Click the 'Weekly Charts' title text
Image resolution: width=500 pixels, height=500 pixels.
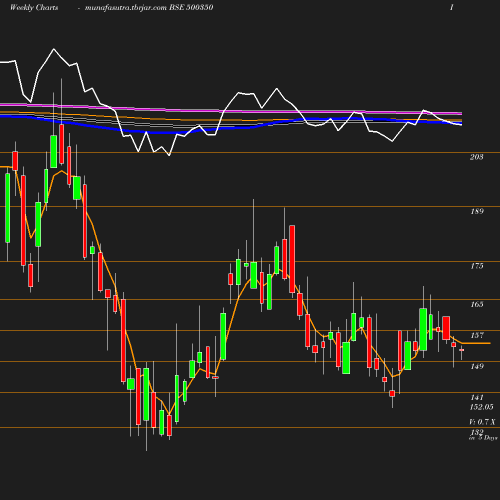click(x=34, y=8)
